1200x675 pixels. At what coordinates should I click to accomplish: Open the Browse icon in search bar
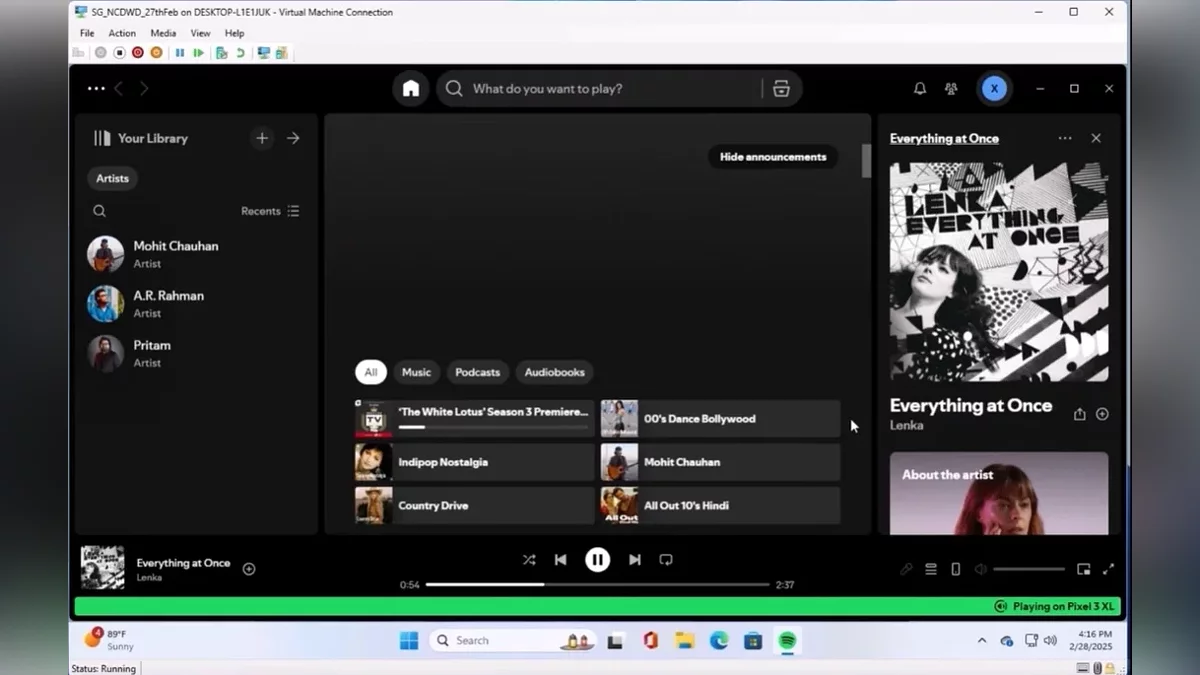[x=781, y=89]
